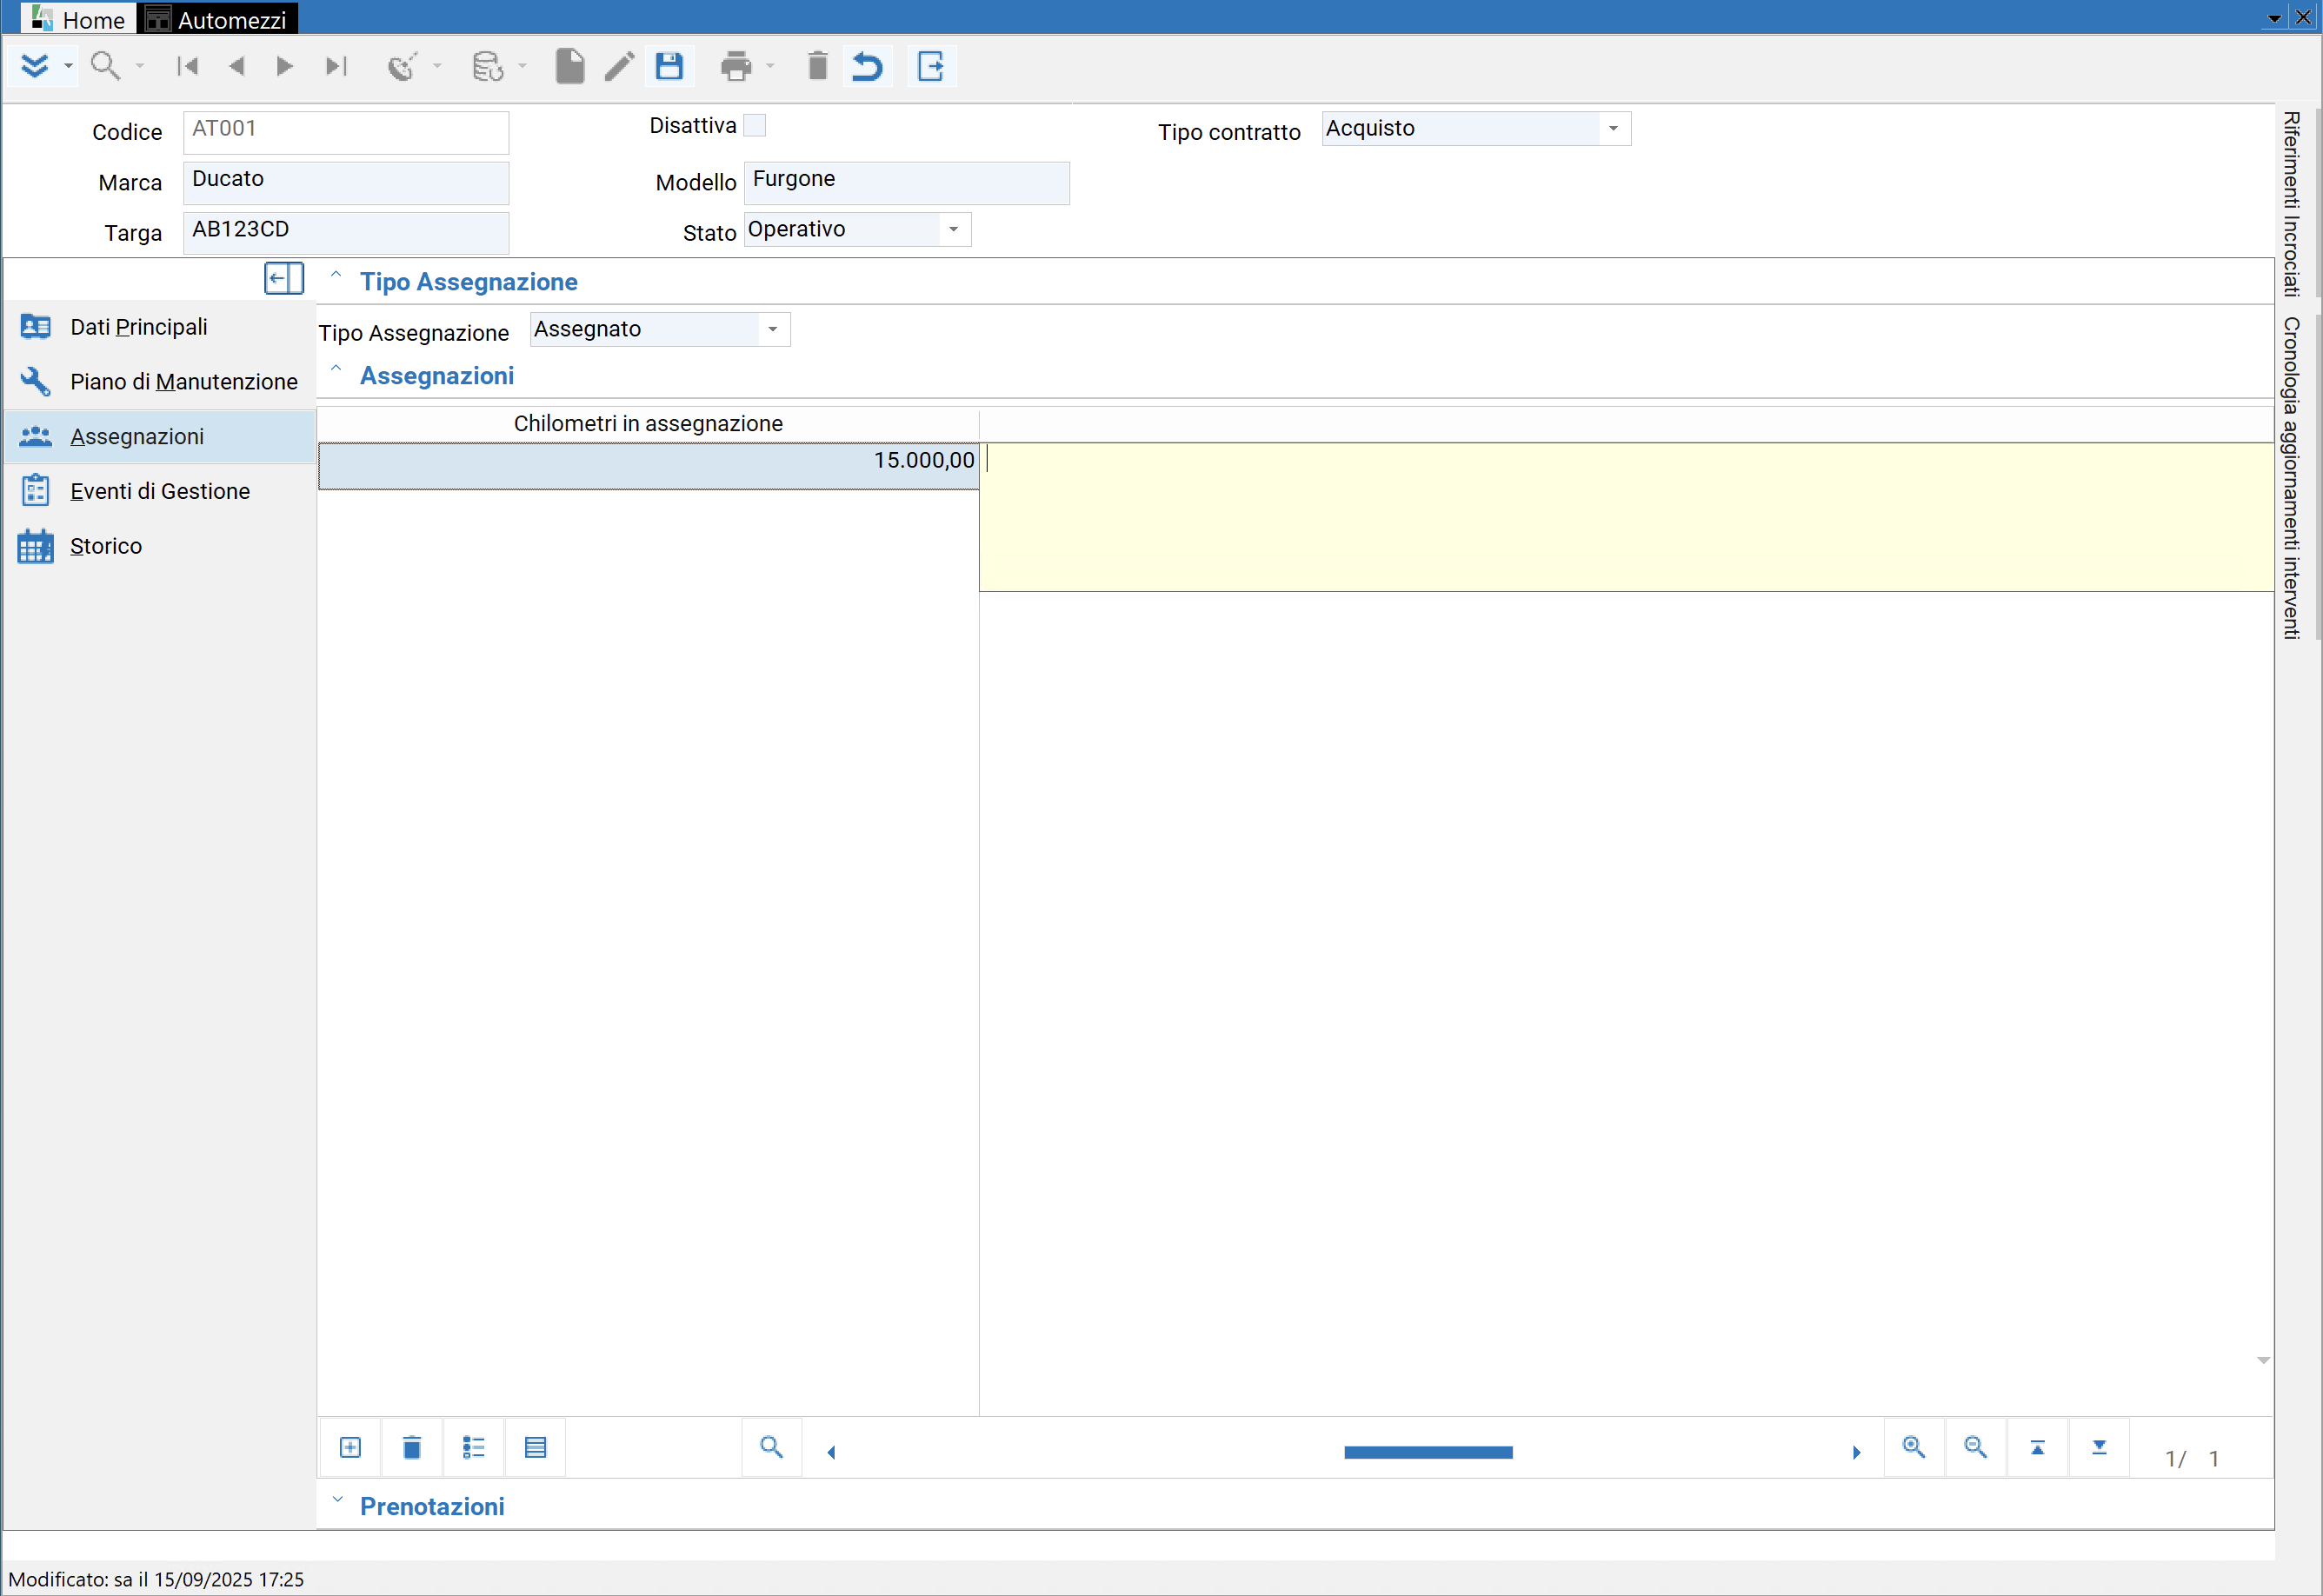Click the exit door icon

pyautogui.click(x=931, y=66)
